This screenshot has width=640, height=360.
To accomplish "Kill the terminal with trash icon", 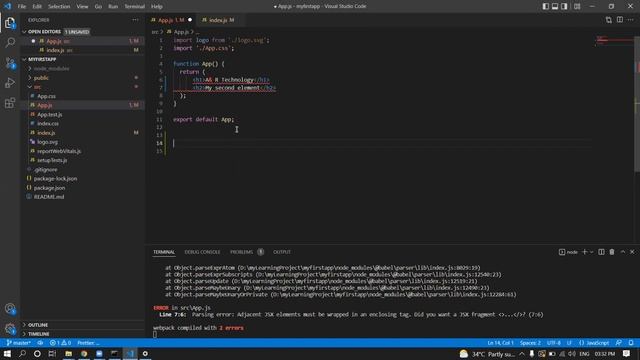I will 612,252.
